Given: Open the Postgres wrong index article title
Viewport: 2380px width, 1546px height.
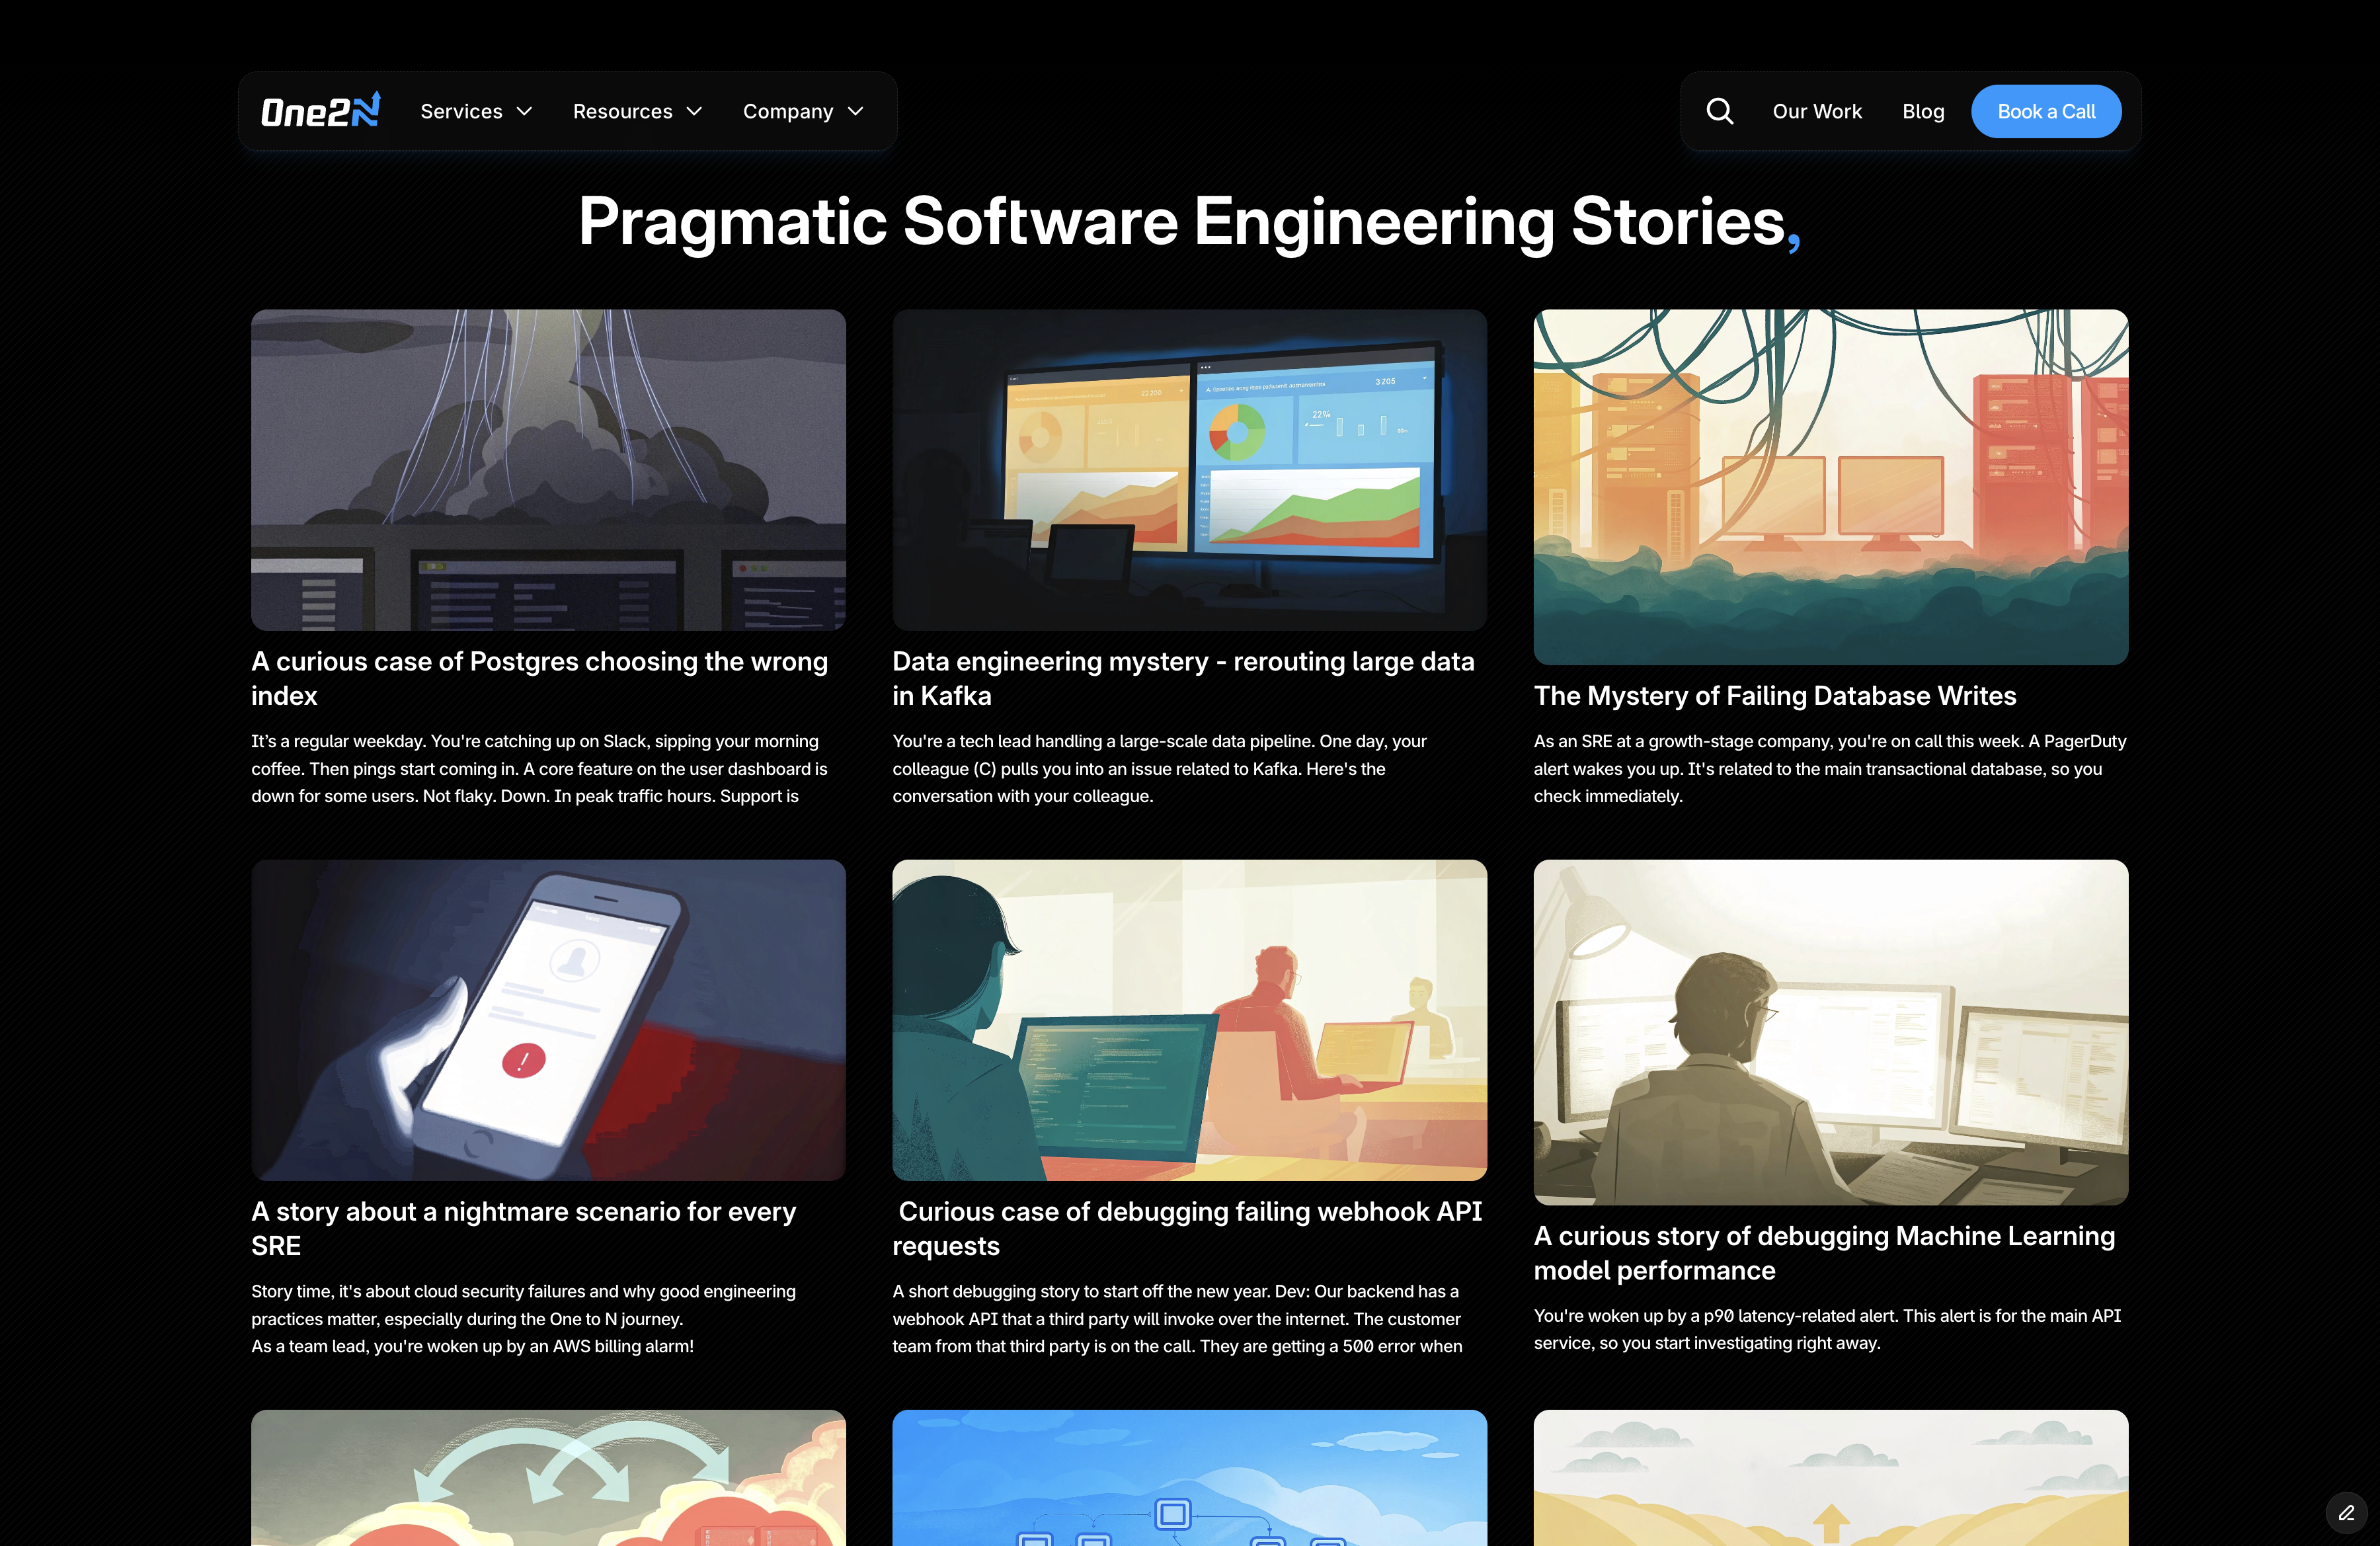Looking at the screenshot, I should [540, 678].
